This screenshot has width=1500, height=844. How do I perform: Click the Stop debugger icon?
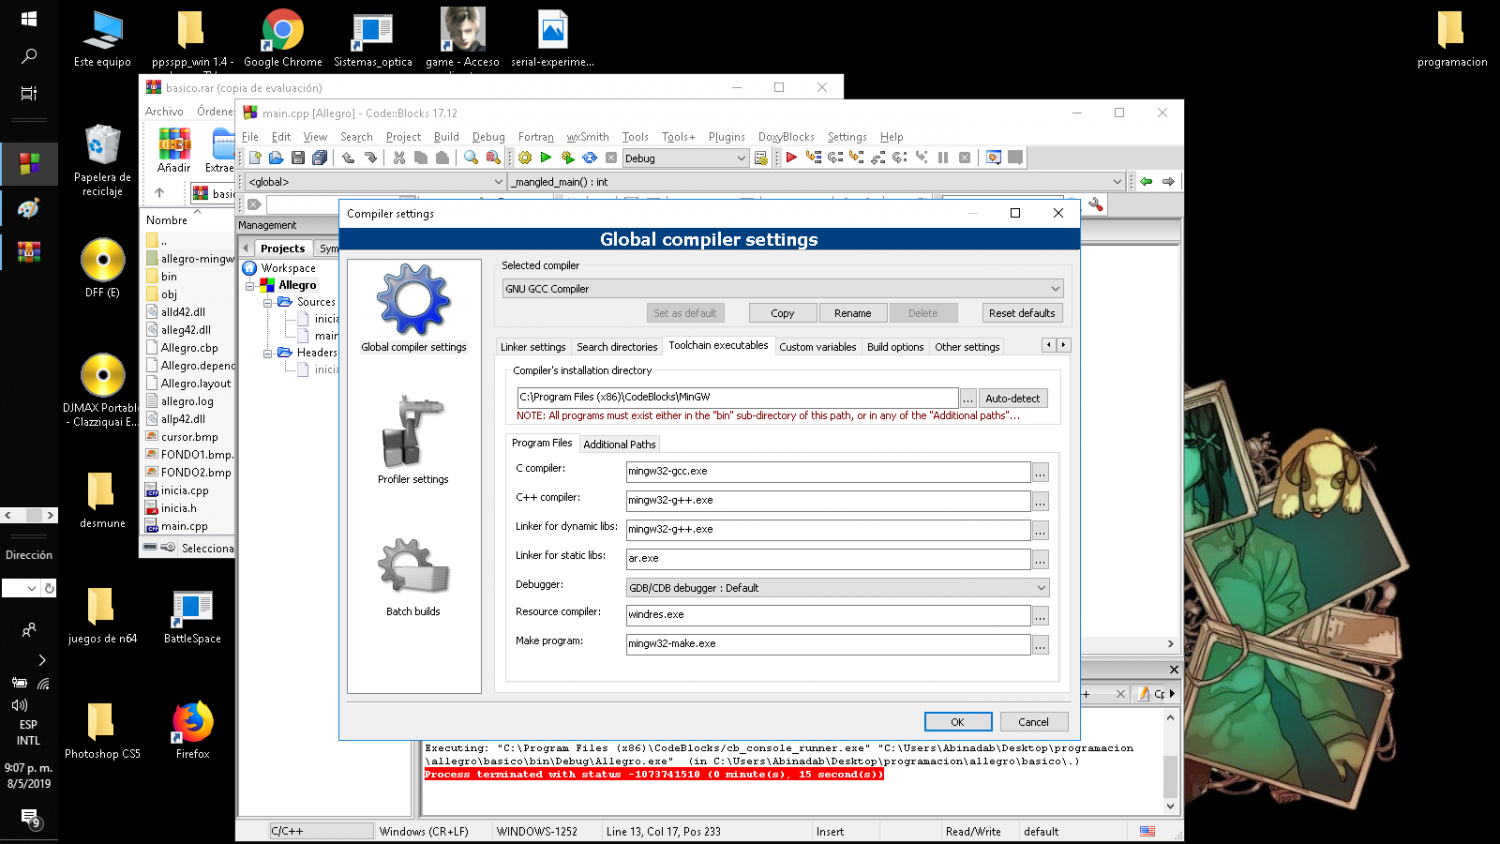pyautogui.click(x=965, y=158)
